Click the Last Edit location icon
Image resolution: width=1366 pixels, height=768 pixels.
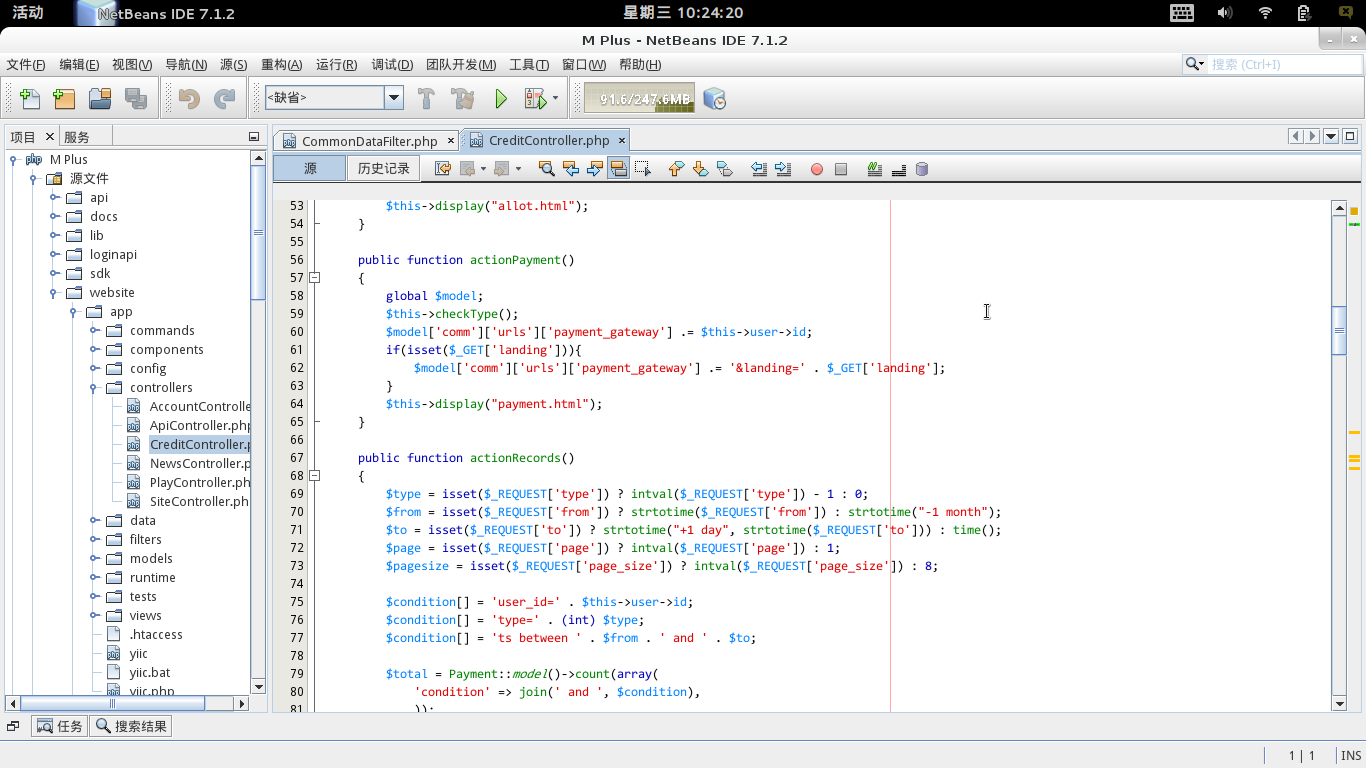click(443, 169)
